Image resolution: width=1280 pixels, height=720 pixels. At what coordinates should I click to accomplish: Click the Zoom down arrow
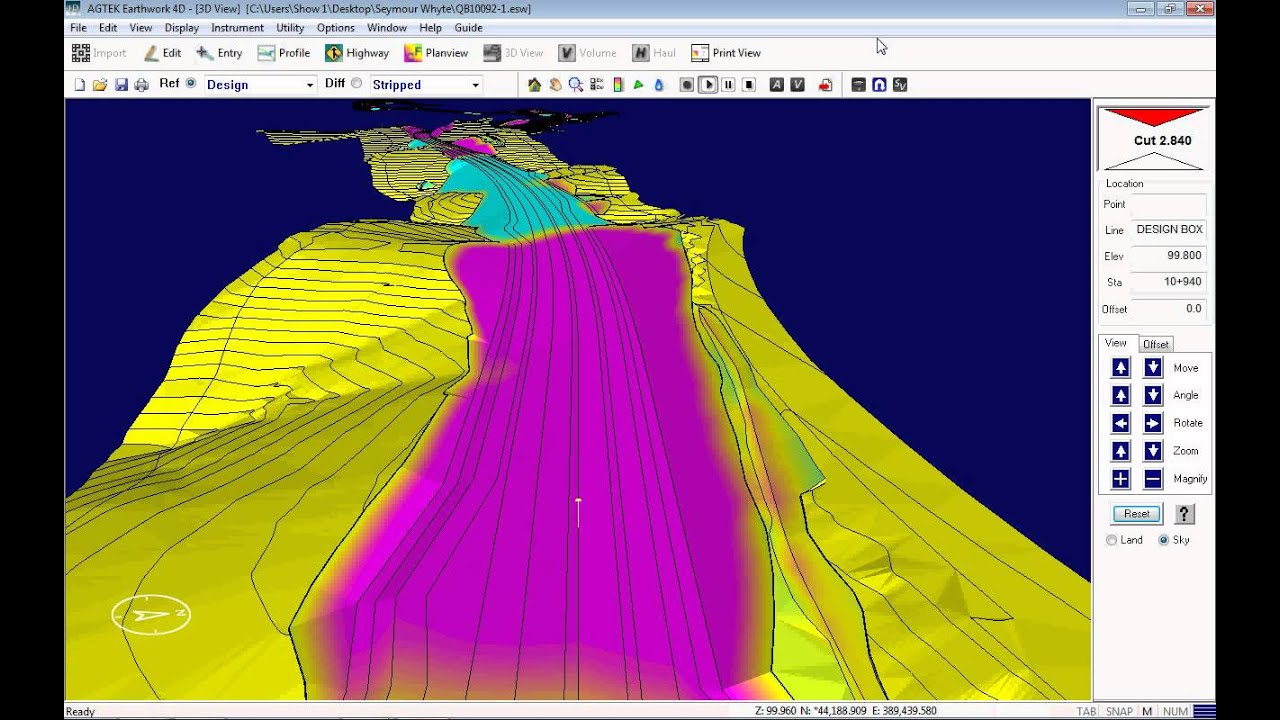pyautogui.click(x=1153, y=451)
